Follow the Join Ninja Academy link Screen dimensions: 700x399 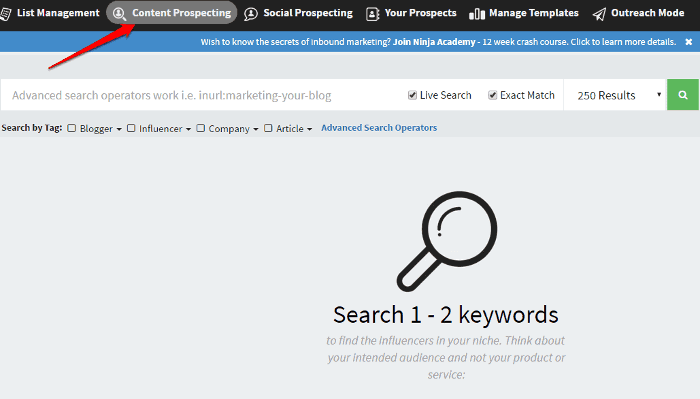434,42
